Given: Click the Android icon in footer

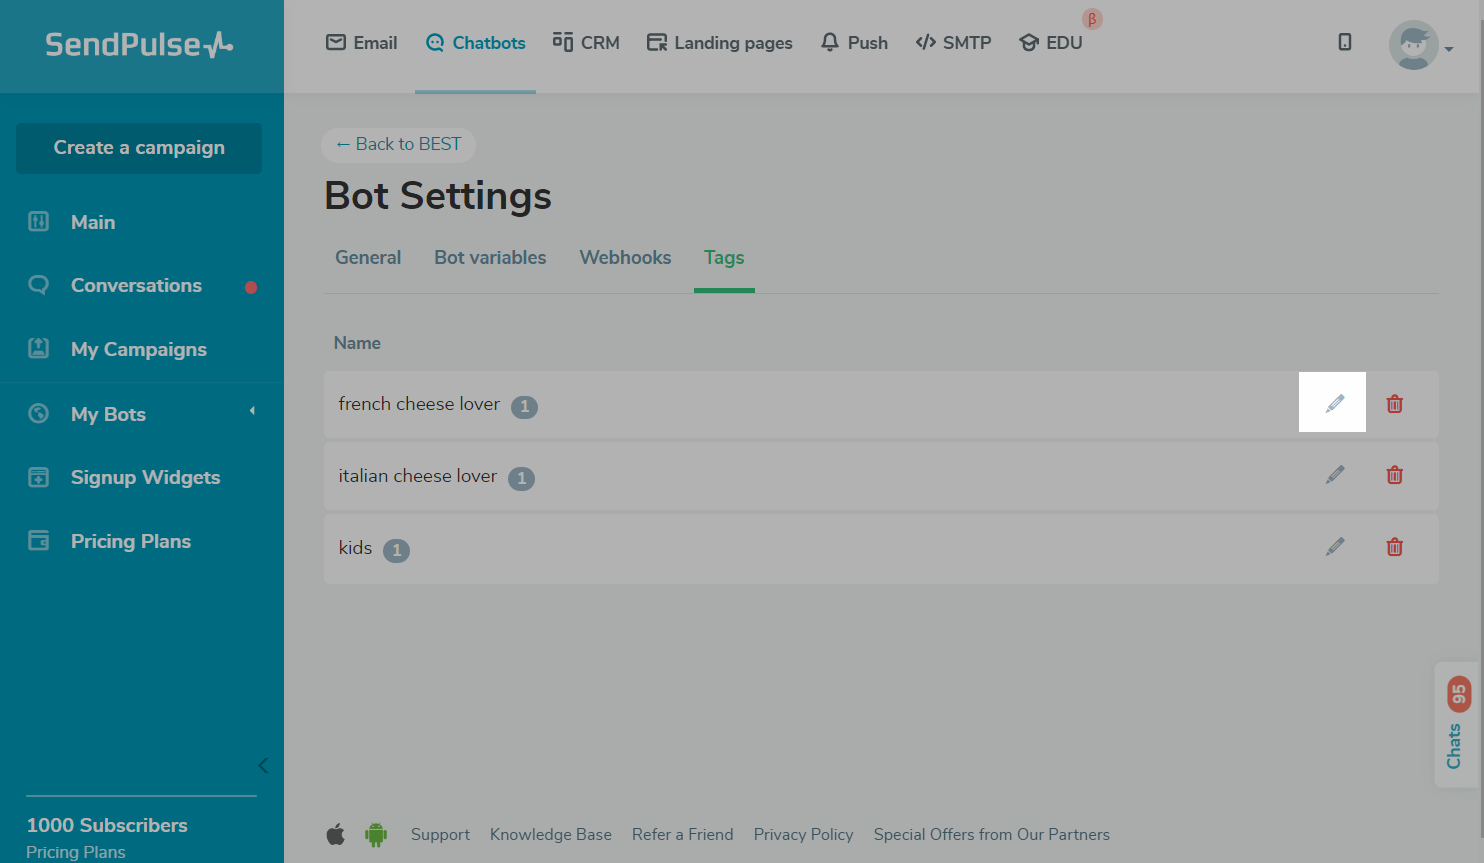Looking at the screenshot, I should click(x=376, y=833).
